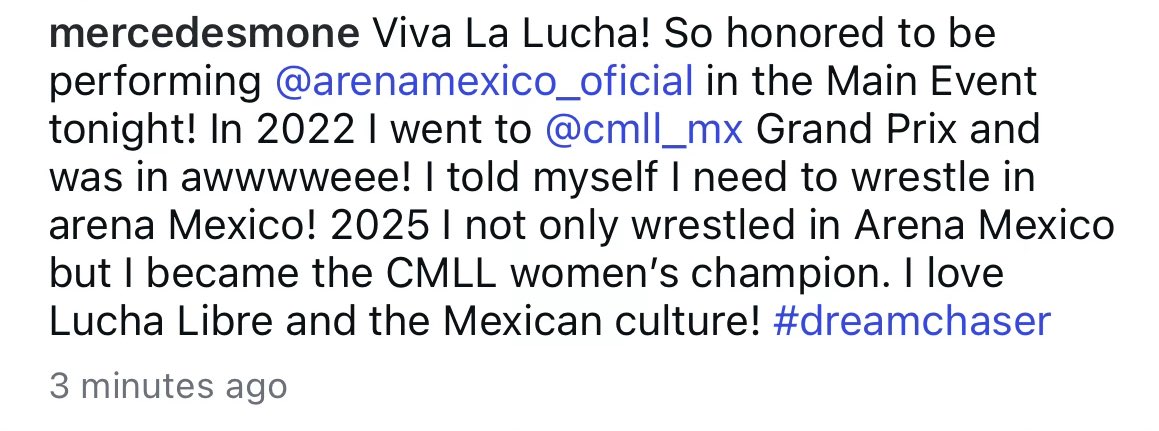Open the #dreamchaser hashtag
The height and width of the screenshot is (431, 1159).
pyautogui.click(x=911, y=321)
